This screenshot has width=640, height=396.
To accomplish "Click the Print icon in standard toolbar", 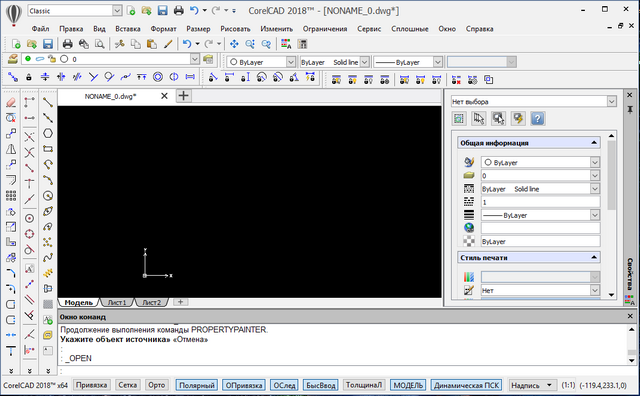I will click(67, 44).
